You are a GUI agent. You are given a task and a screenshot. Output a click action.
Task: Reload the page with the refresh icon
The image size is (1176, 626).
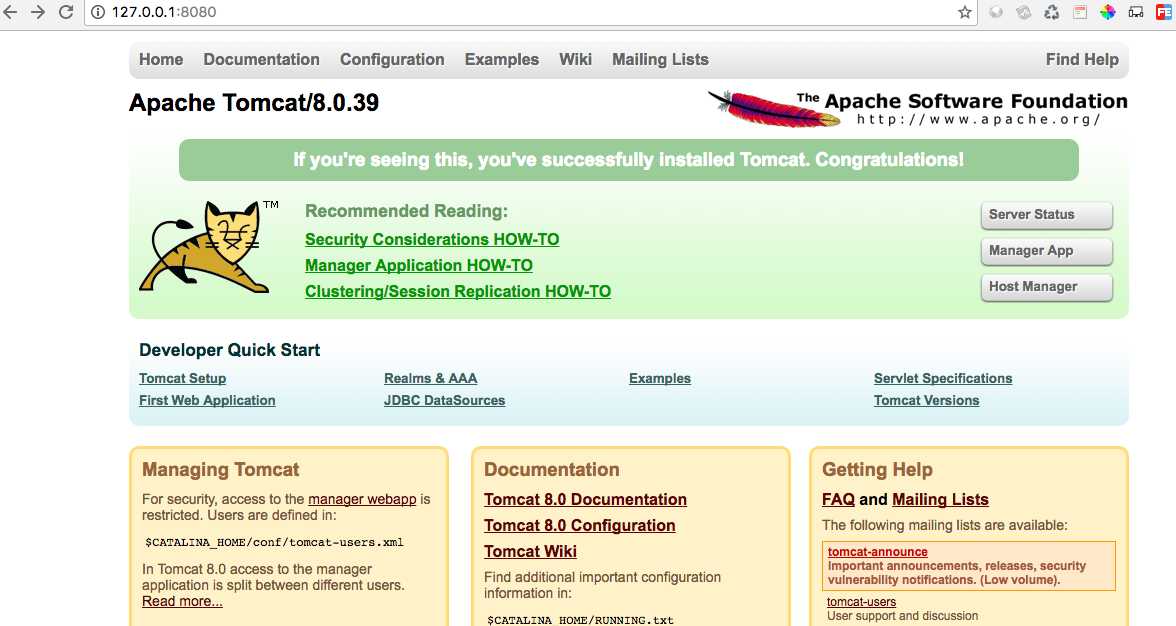click(66, 12)
